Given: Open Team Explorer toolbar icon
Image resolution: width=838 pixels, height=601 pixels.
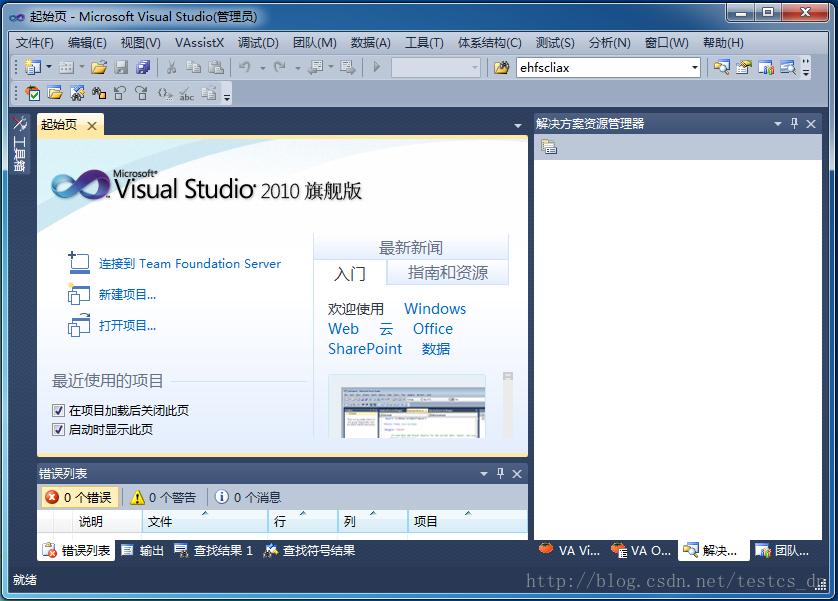Looking at the screenshot, I should [x=766, y=68].
